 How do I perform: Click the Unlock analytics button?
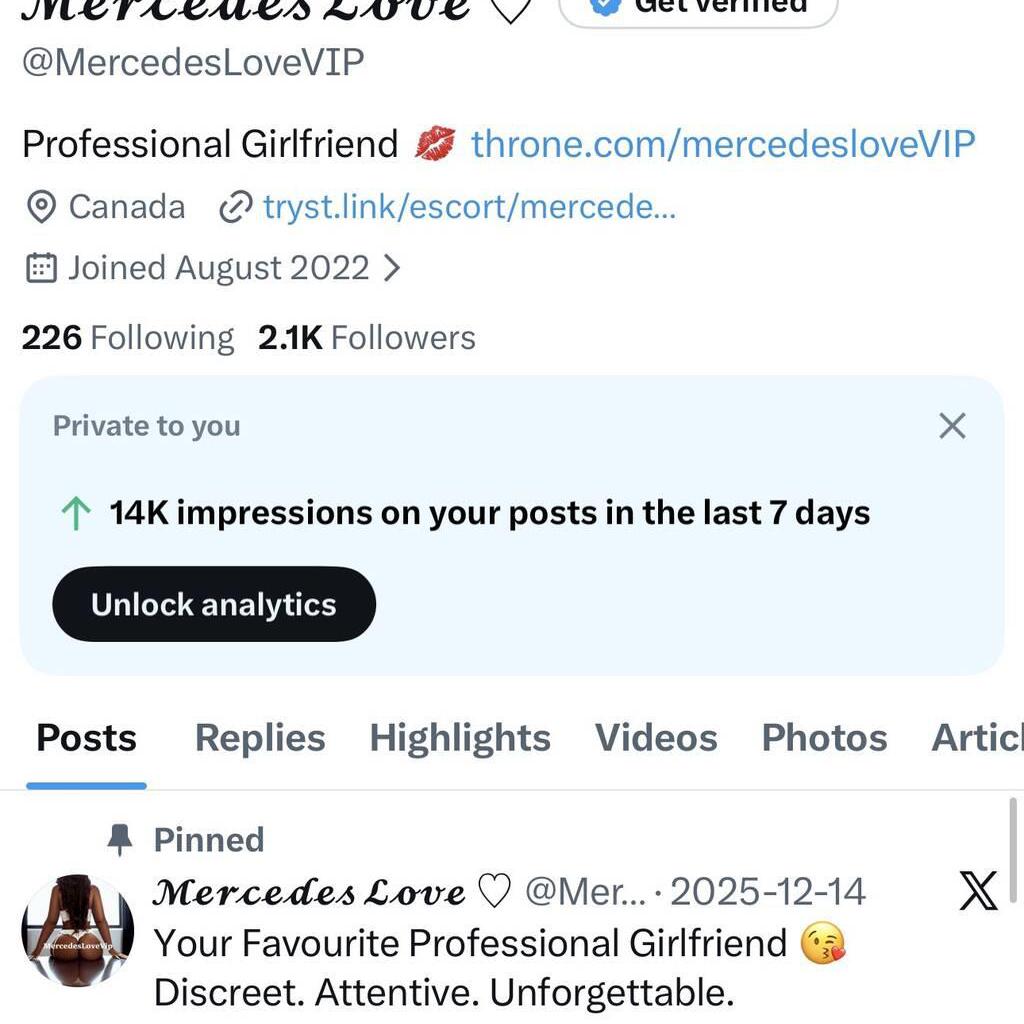click(213, 603)
